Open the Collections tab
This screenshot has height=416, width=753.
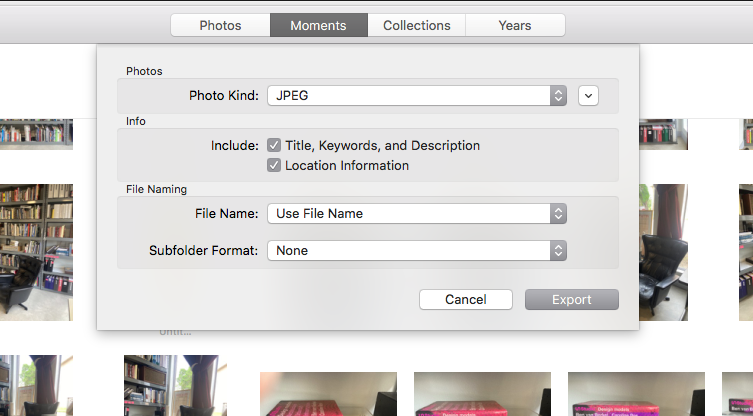[x=416, y=25]
